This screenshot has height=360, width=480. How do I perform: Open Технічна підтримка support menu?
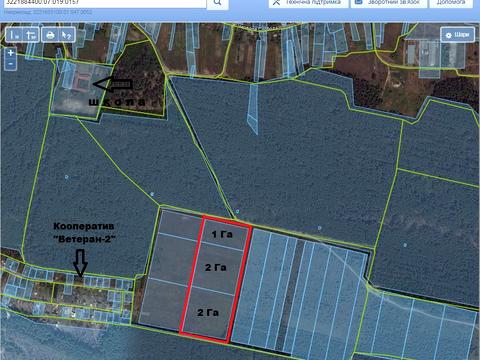pyautogui.click(x=308, y=3)
